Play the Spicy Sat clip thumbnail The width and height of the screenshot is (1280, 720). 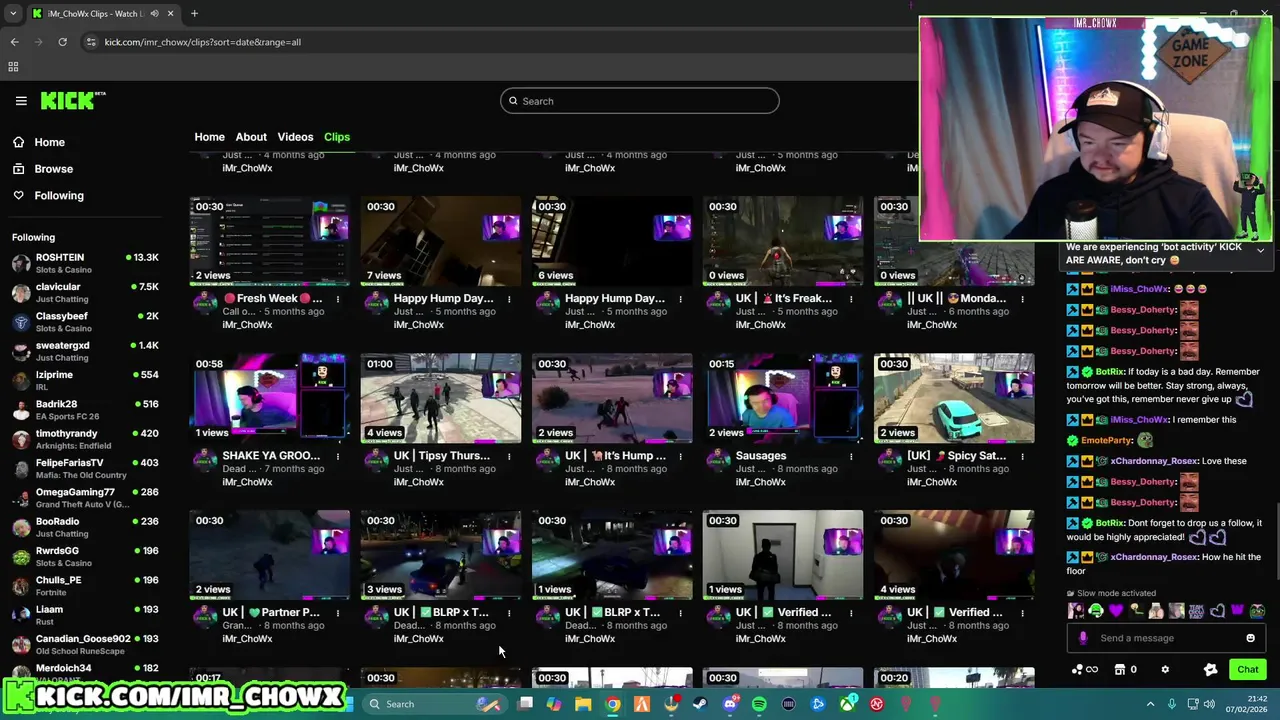954,398
